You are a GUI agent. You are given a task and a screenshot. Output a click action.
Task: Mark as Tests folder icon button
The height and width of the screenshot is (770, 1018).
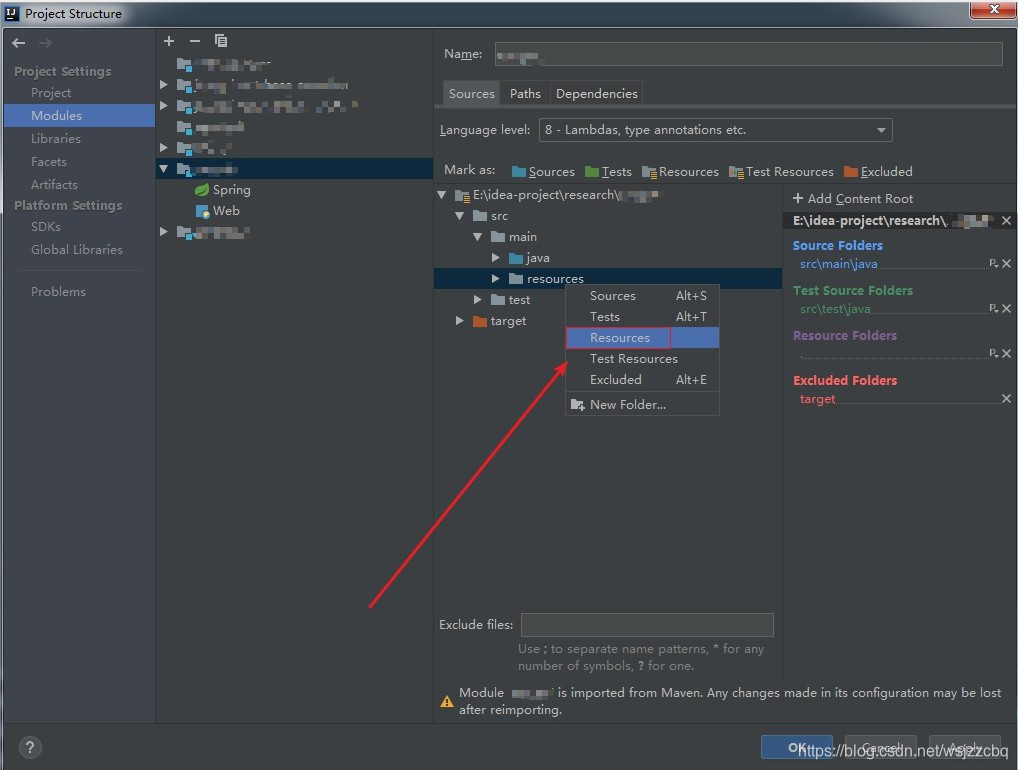(608, 171)
